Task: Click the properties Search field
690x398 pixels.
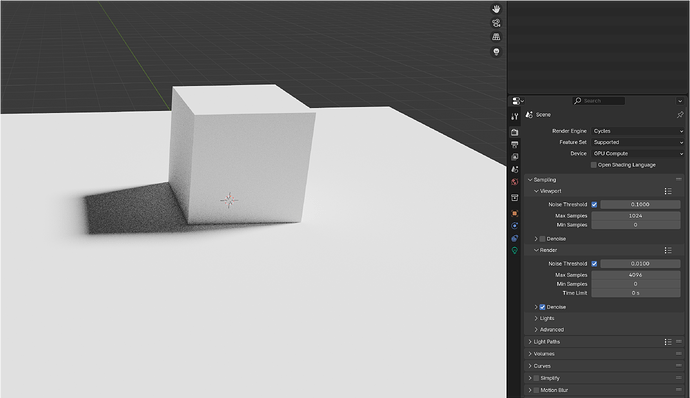Action: [x=598, y=101]
